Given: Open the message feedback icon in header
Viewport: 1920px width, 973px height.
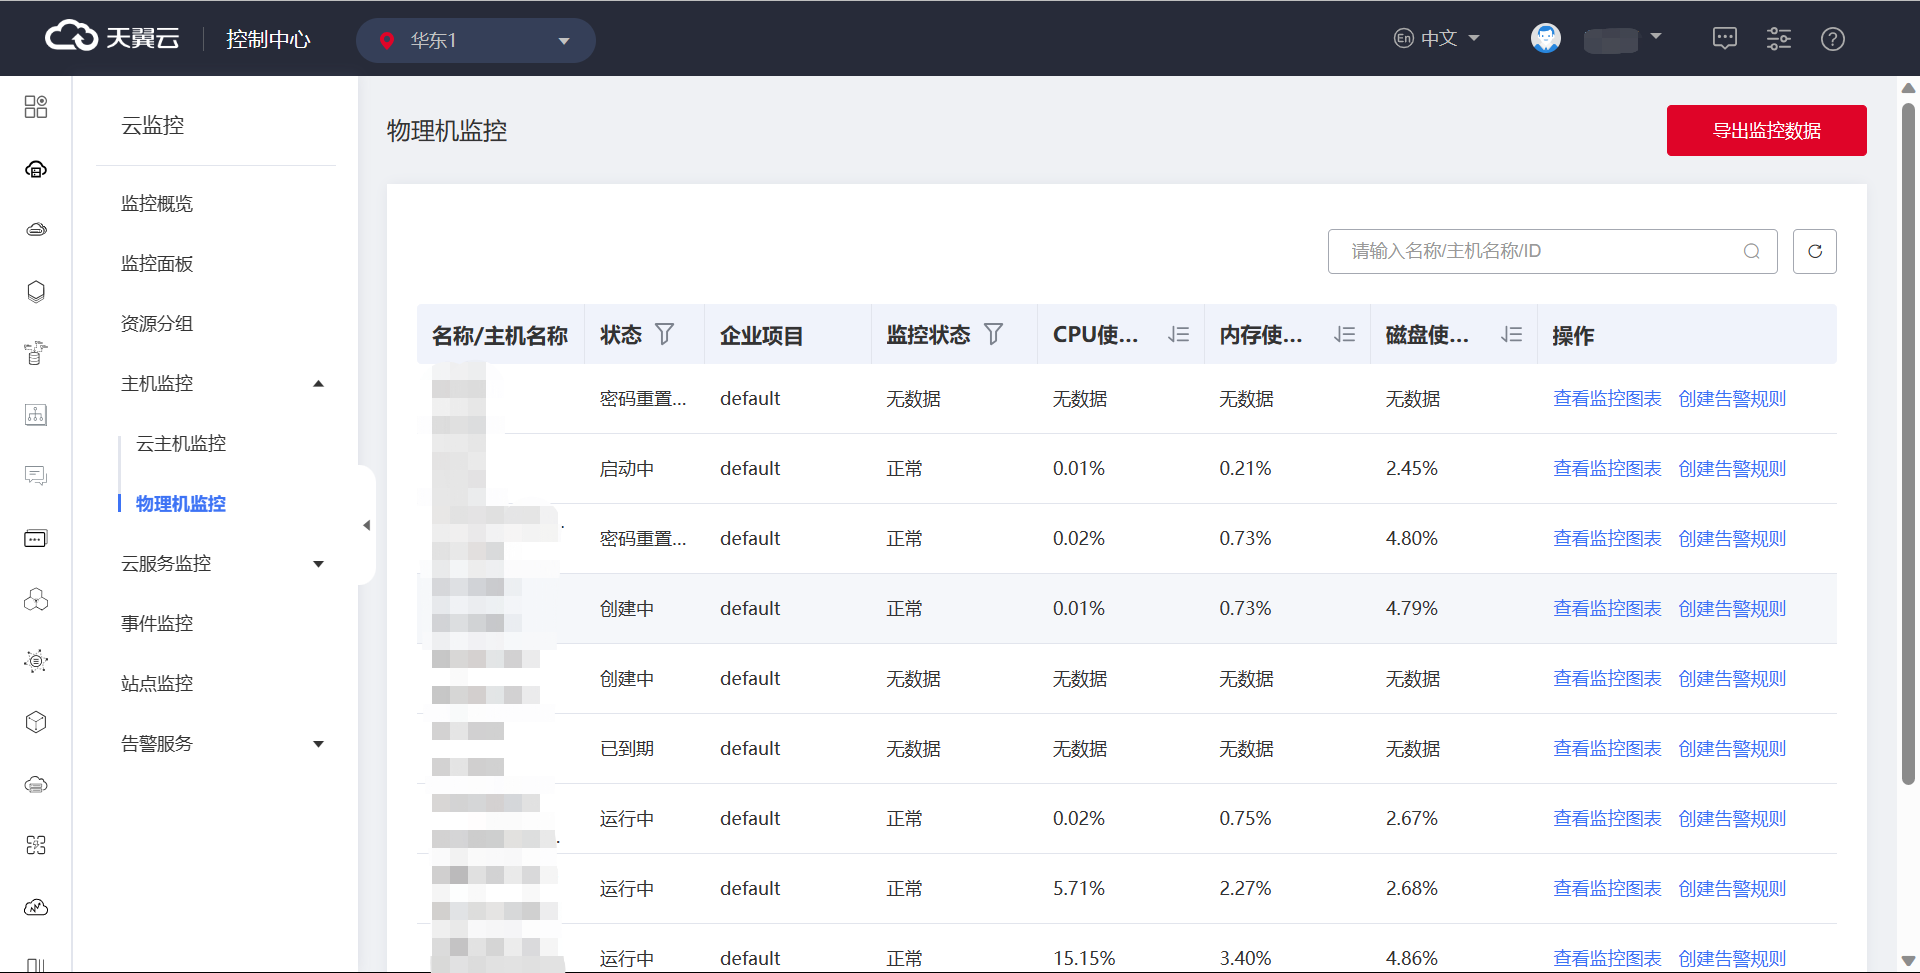Looking at the screenshot, I should coord(1724,39).
